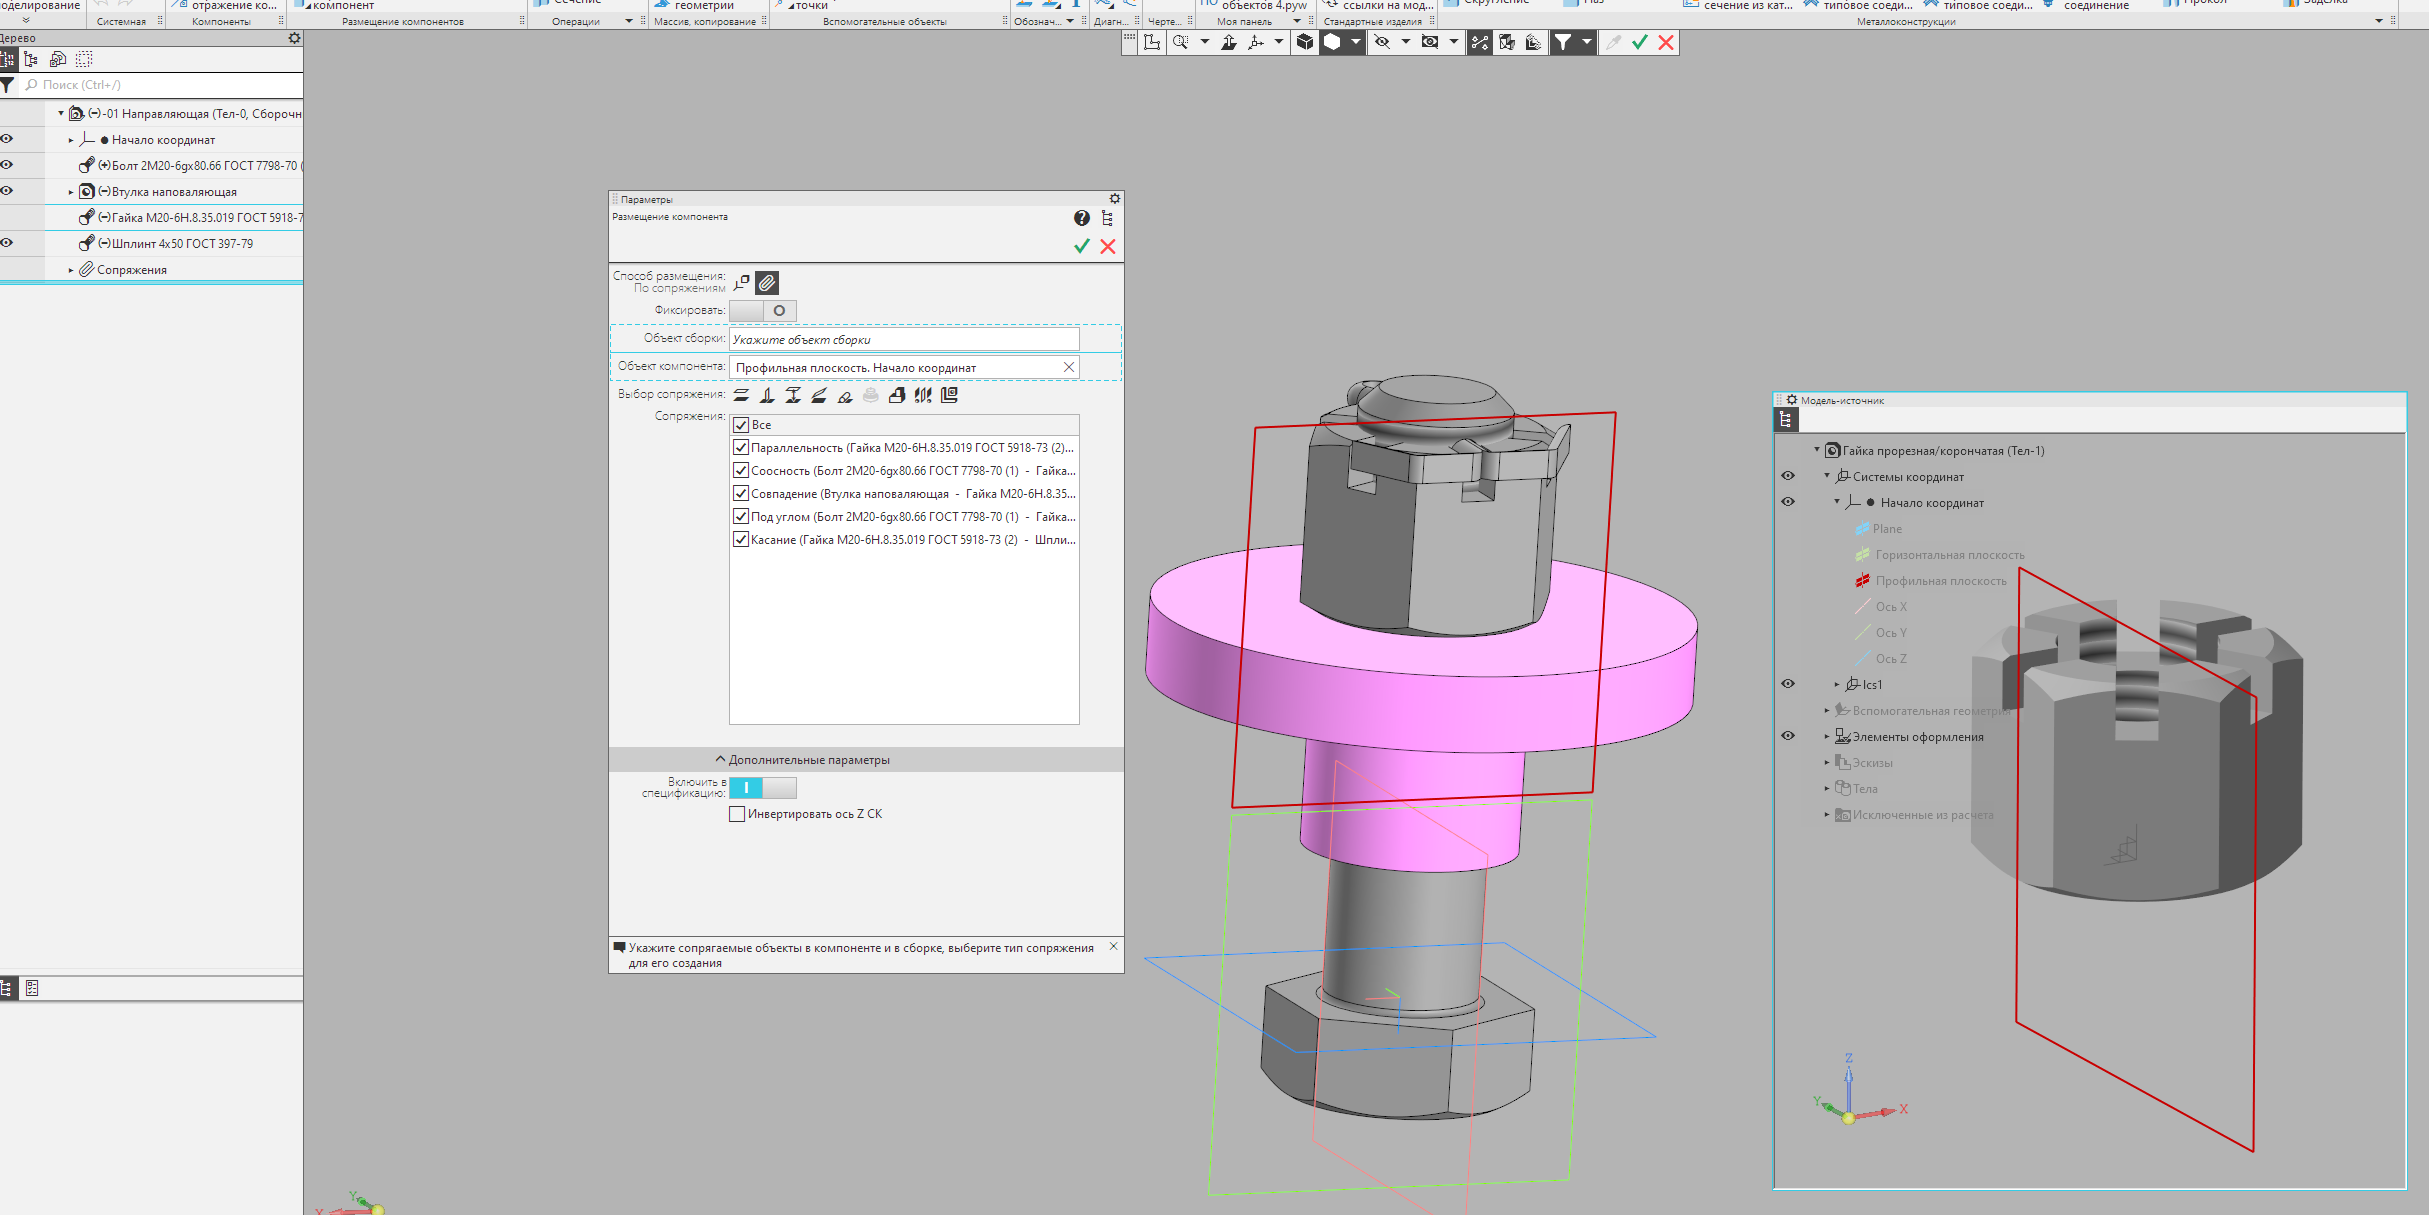Uncheck the Касание mate checkbox
The width and height of the screenshot is (2429, 1215).
(741, 539)
